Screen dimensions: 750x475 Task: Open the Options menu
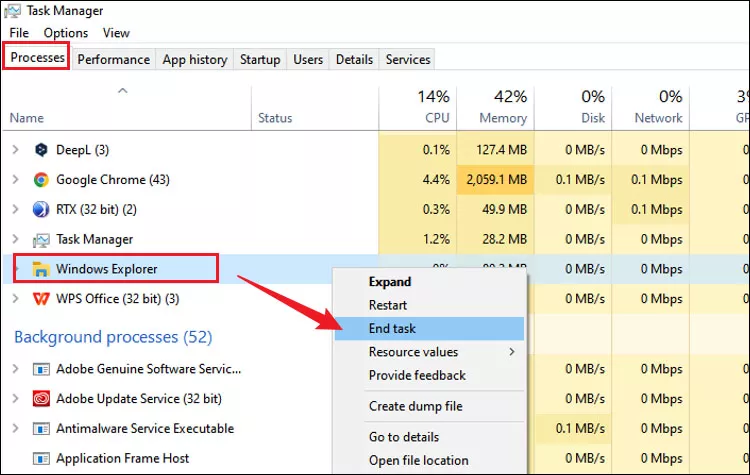(x=66, y=33)
